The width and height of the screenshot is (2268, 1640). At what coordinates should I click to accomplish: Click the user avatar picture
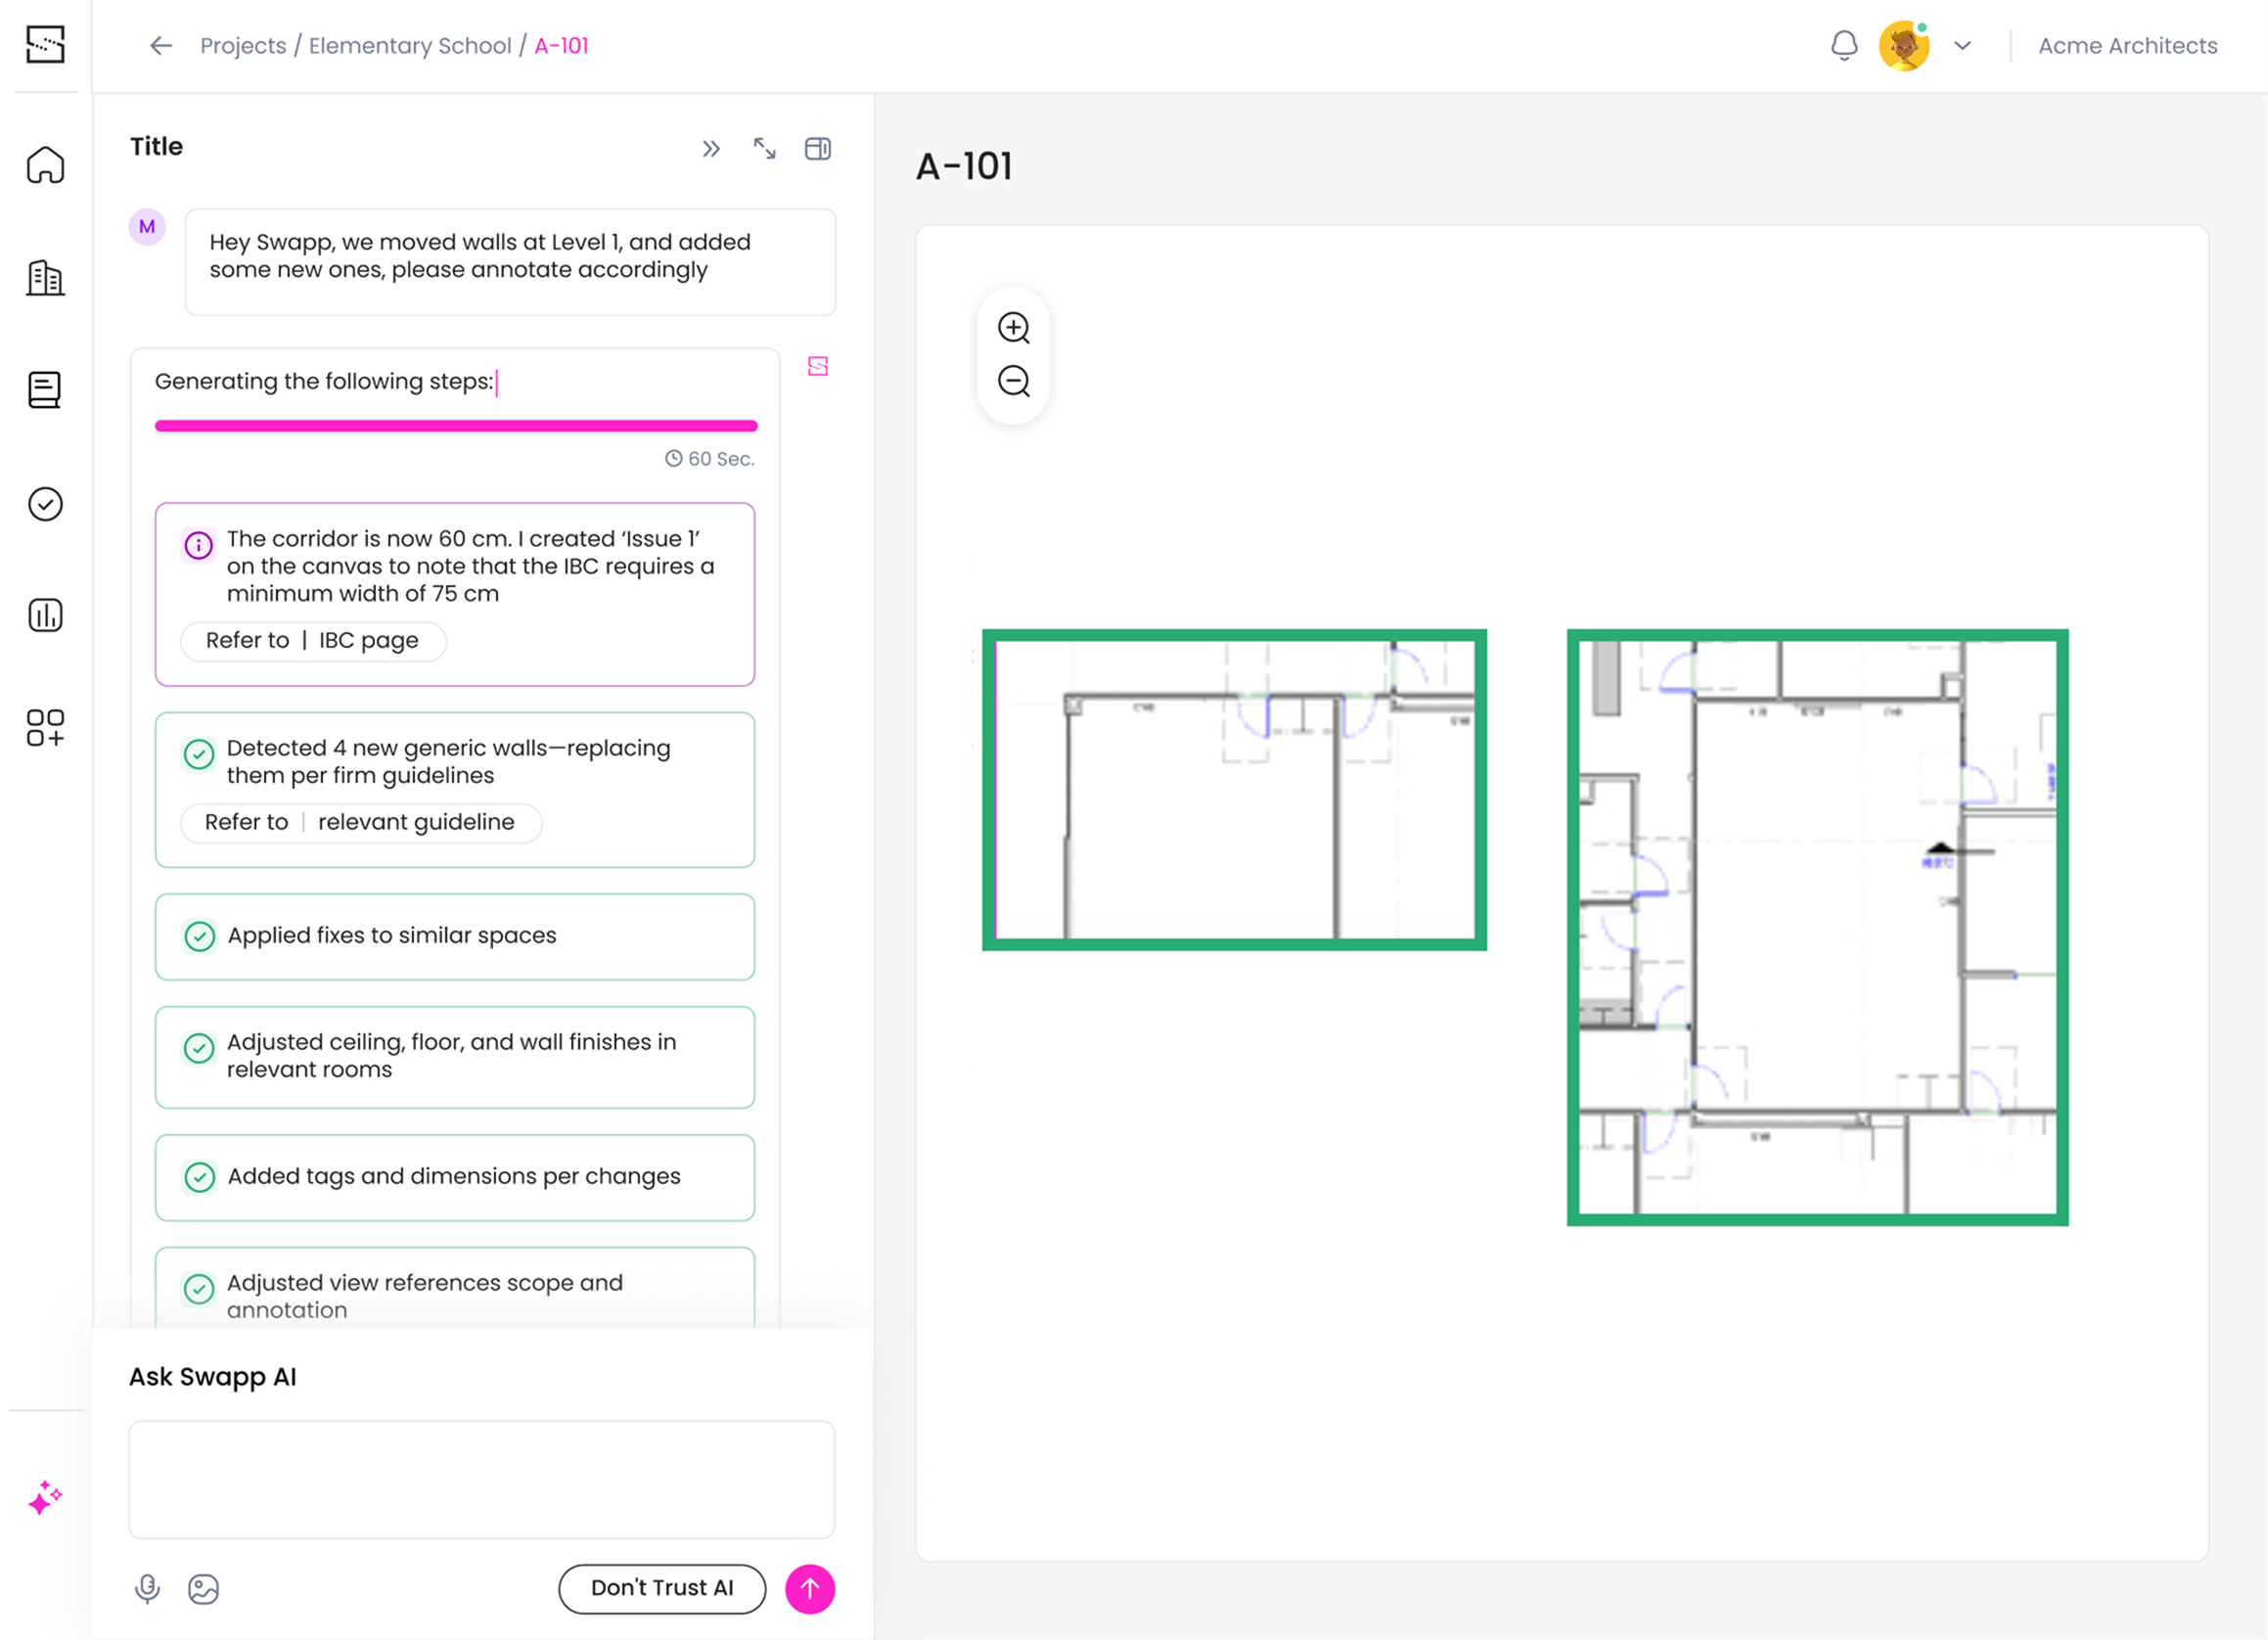(1903, 46)
